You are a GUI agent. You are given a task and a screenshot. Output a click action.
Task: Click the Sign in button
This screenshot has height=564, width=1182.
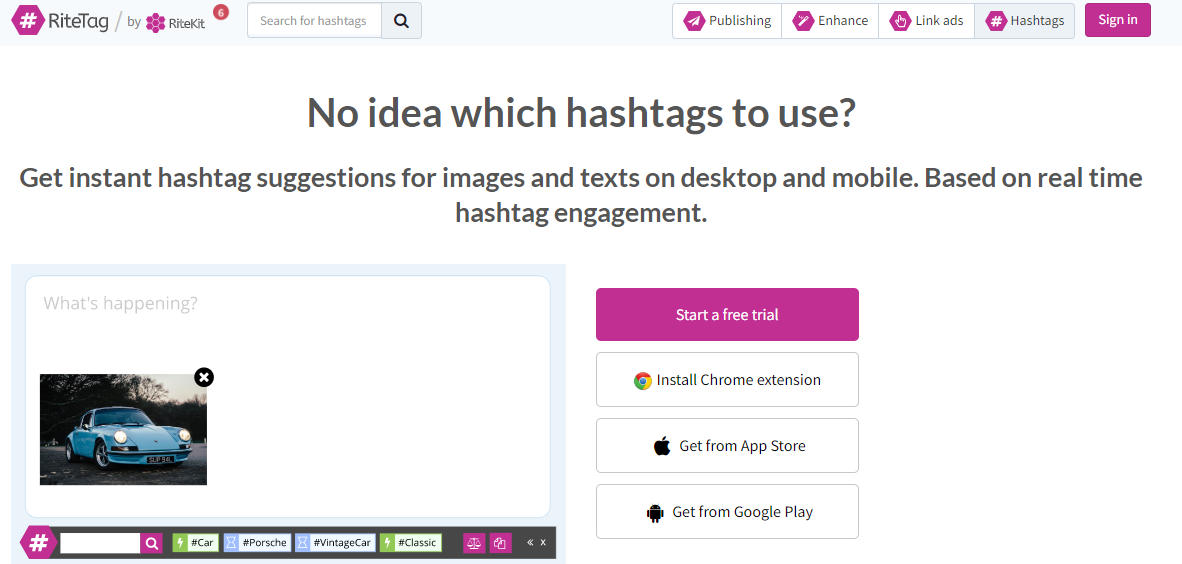point(1118,20)
